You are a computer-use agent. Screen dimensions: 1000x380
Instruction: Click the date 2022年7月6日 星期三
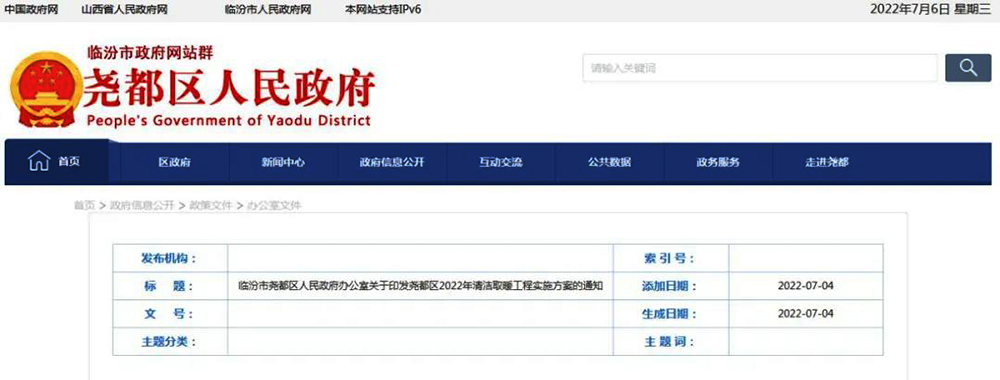click(x=931, y=9)
